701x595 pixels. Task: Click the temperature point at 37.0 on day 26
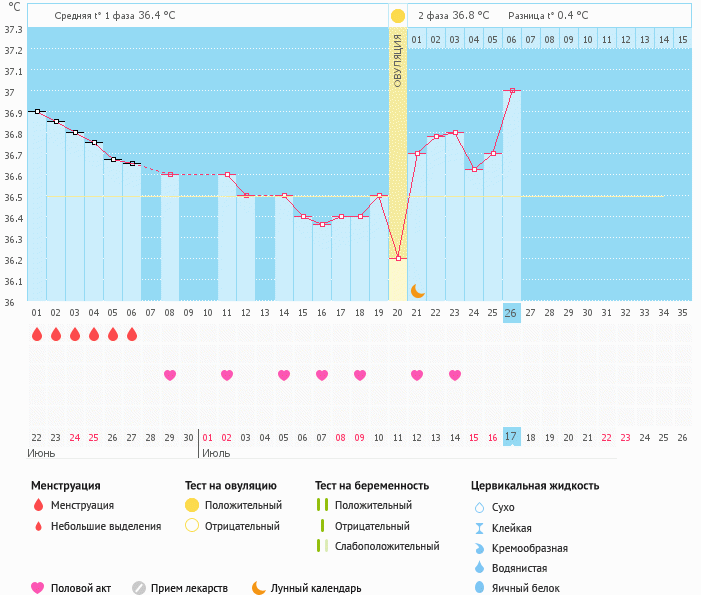pos(512,91)
